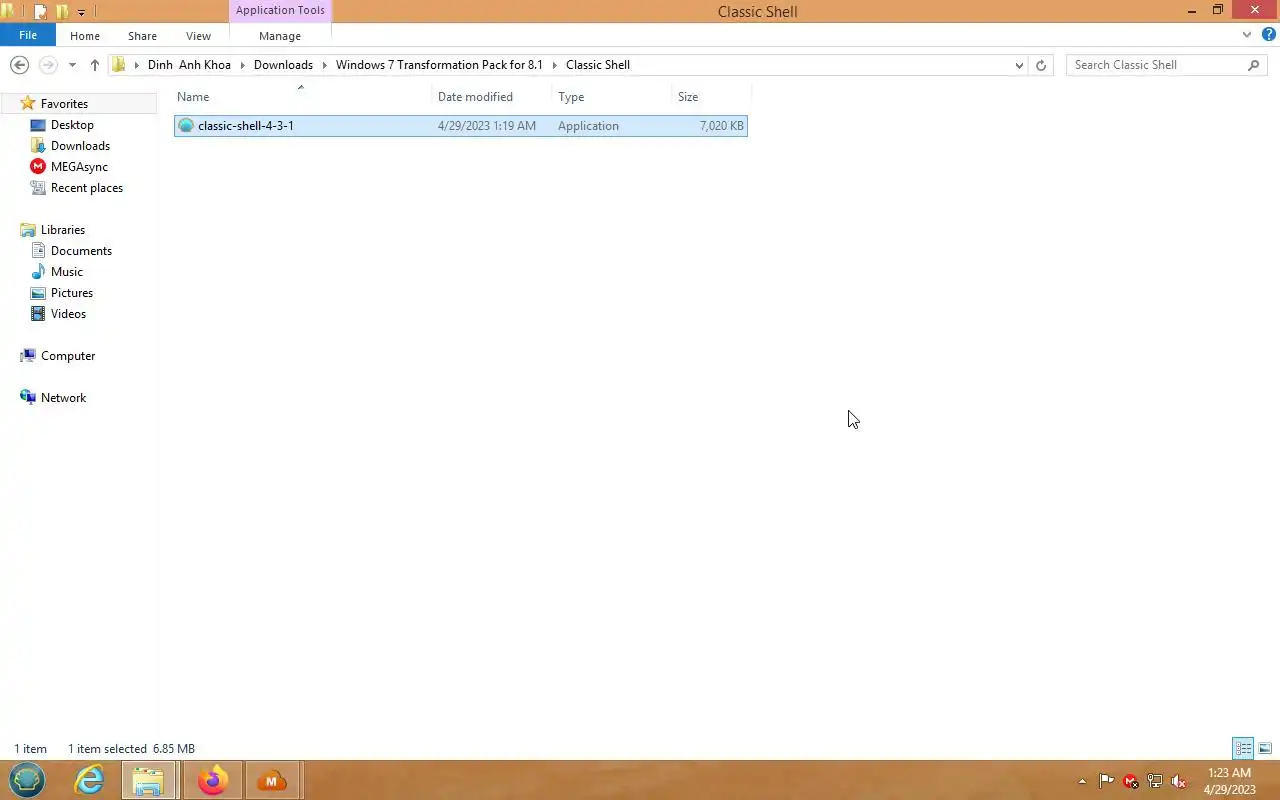This screenshot has width=1280, height=800.
Task: Click the classic-shell-4-3-1 file name
Action: point(246,126)
